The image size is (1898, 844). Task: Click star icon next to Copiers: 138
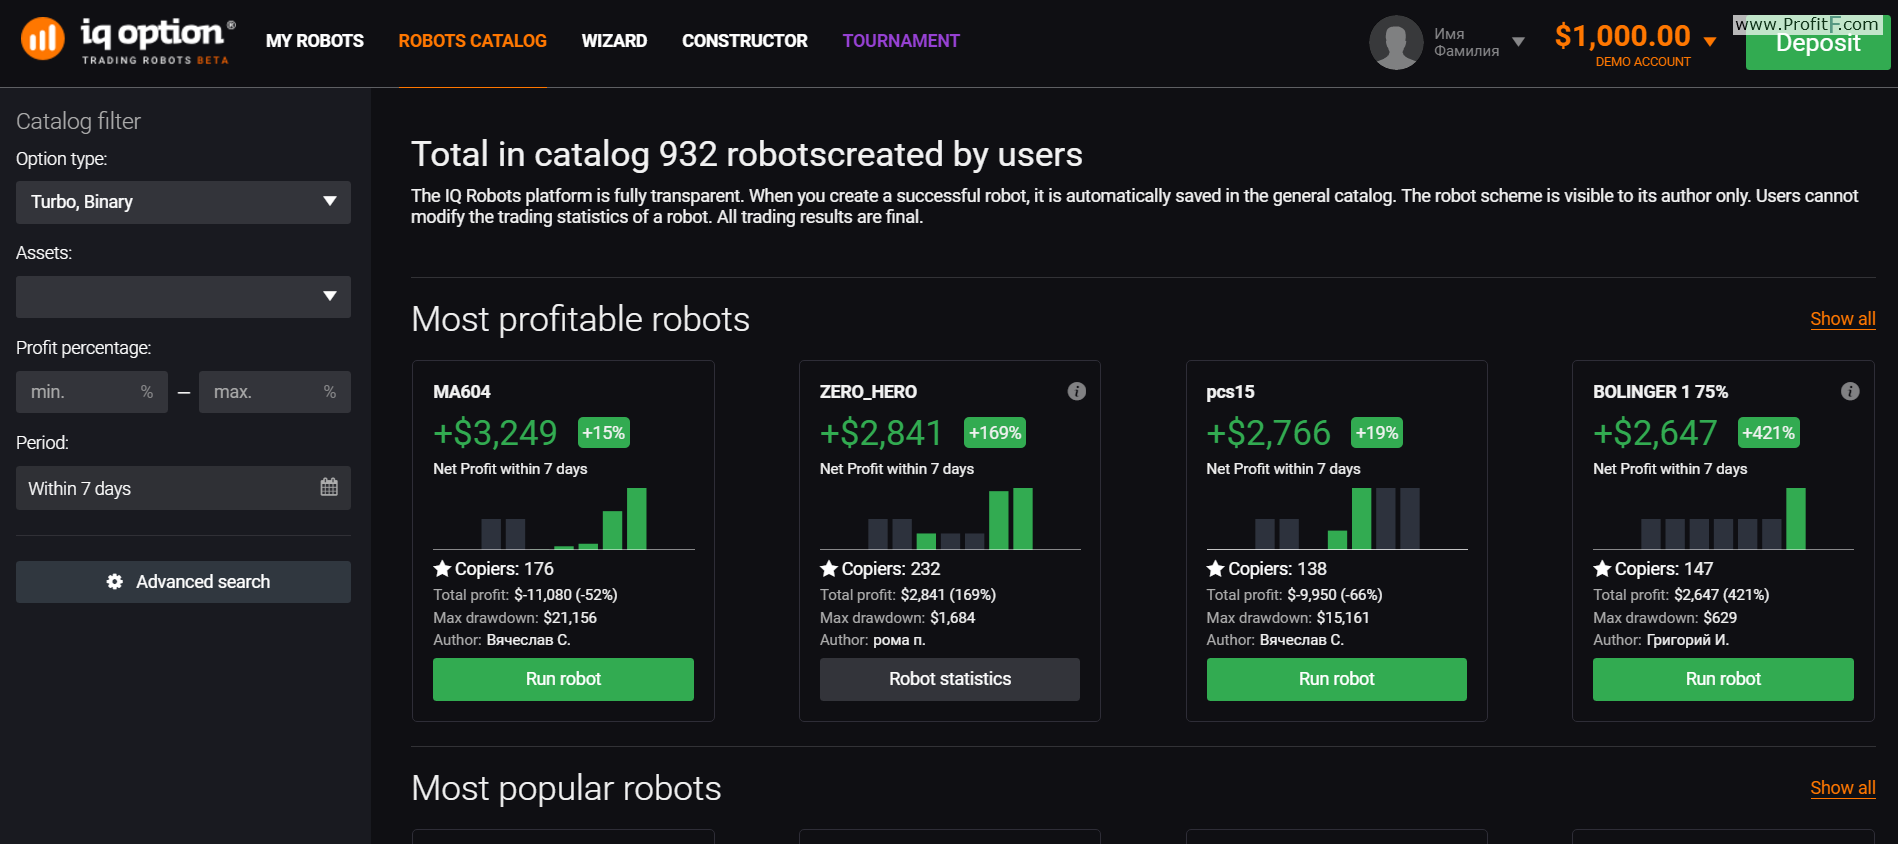(x=1216, y=568)
